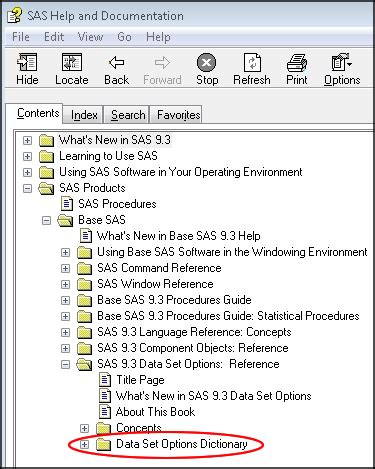Click the folder icon beside What's New in SAS 9.3
This screenshot has height=469, width=375.
[46, 140]
